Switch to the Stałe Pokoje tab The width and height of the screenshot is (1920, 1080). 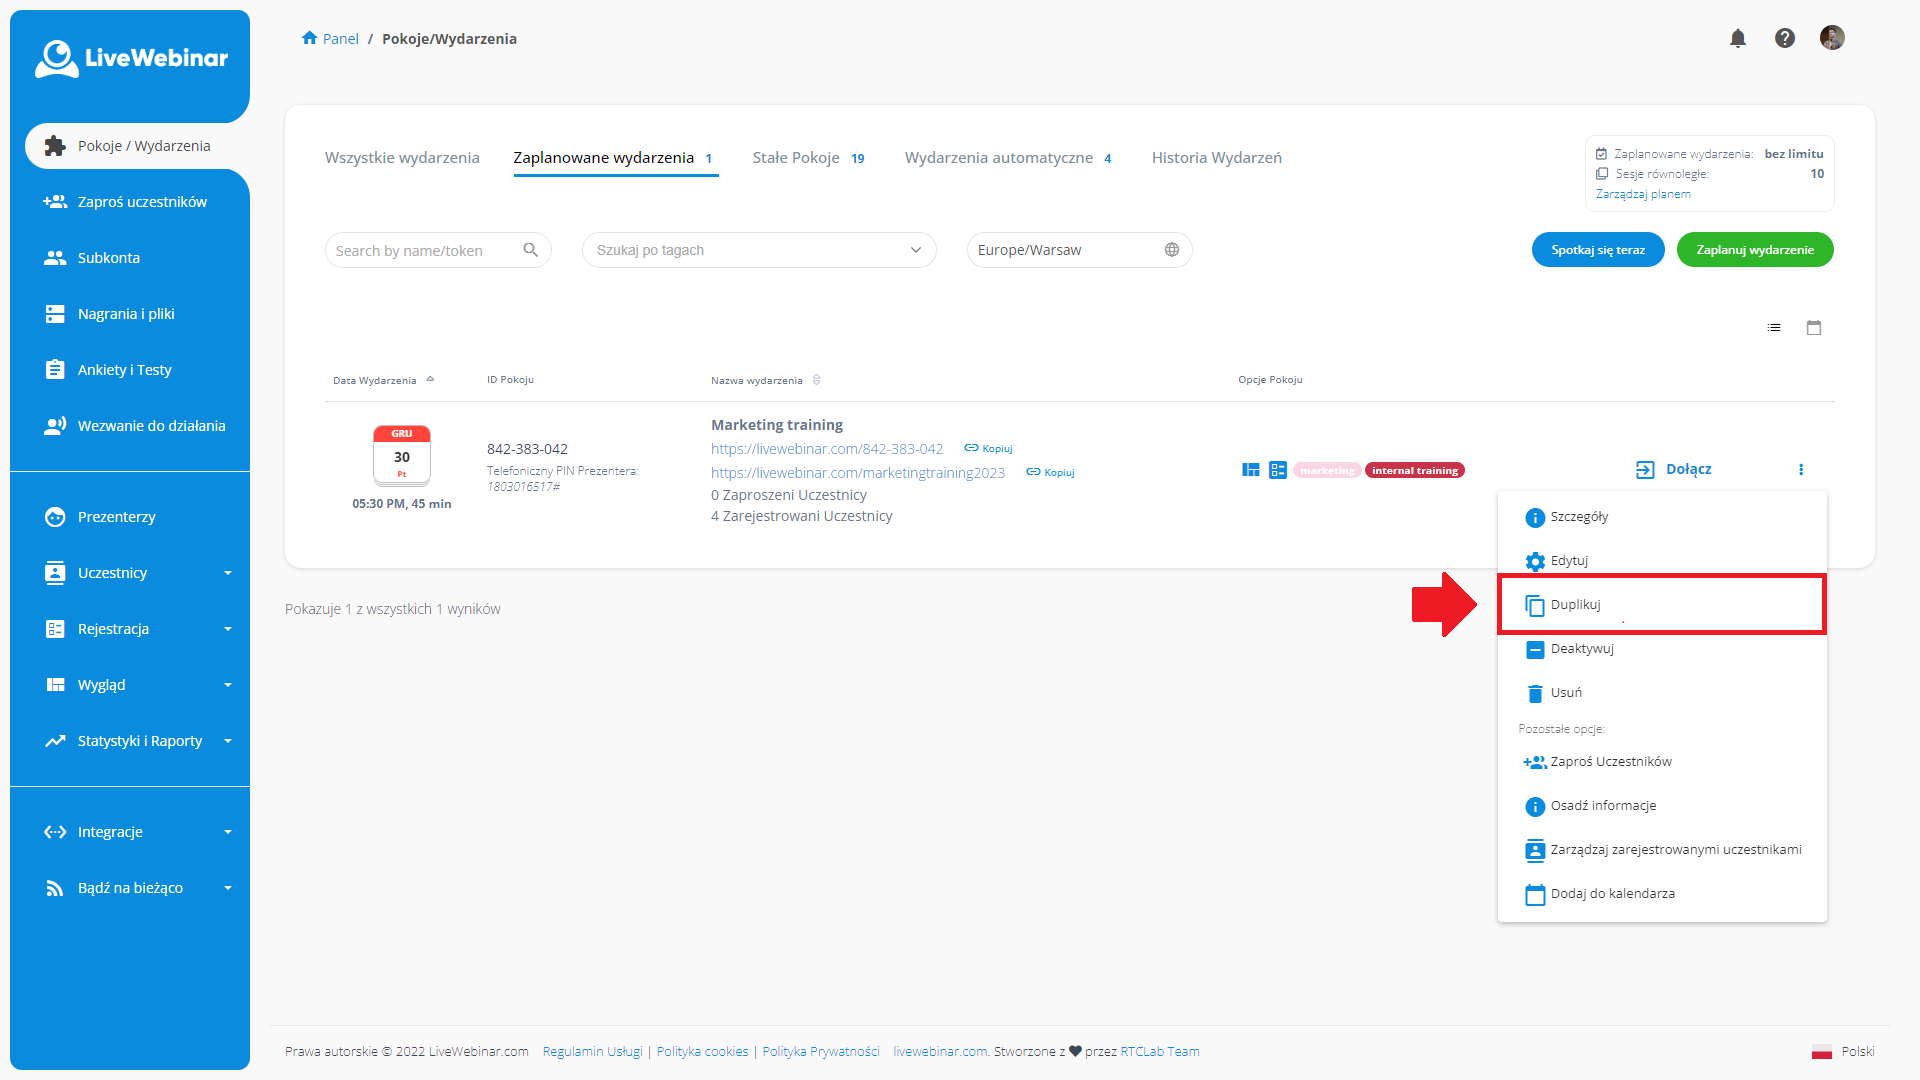tap(796, 157)
